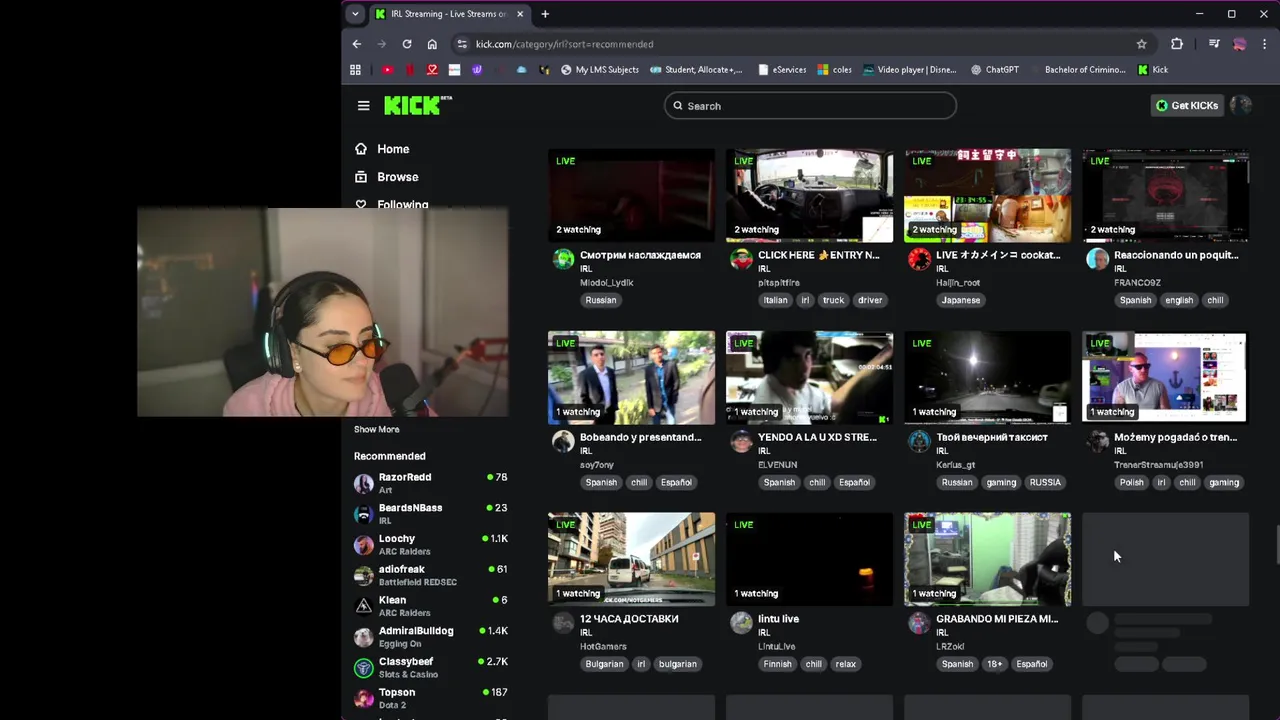Click Japanese tag under Haijin_root
Screen dimensions: 1280x720
pos(961,300)
